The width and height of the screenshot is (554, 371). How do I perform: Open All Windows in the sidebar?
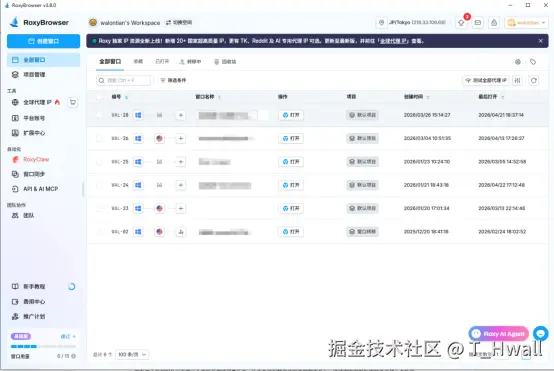43,60
